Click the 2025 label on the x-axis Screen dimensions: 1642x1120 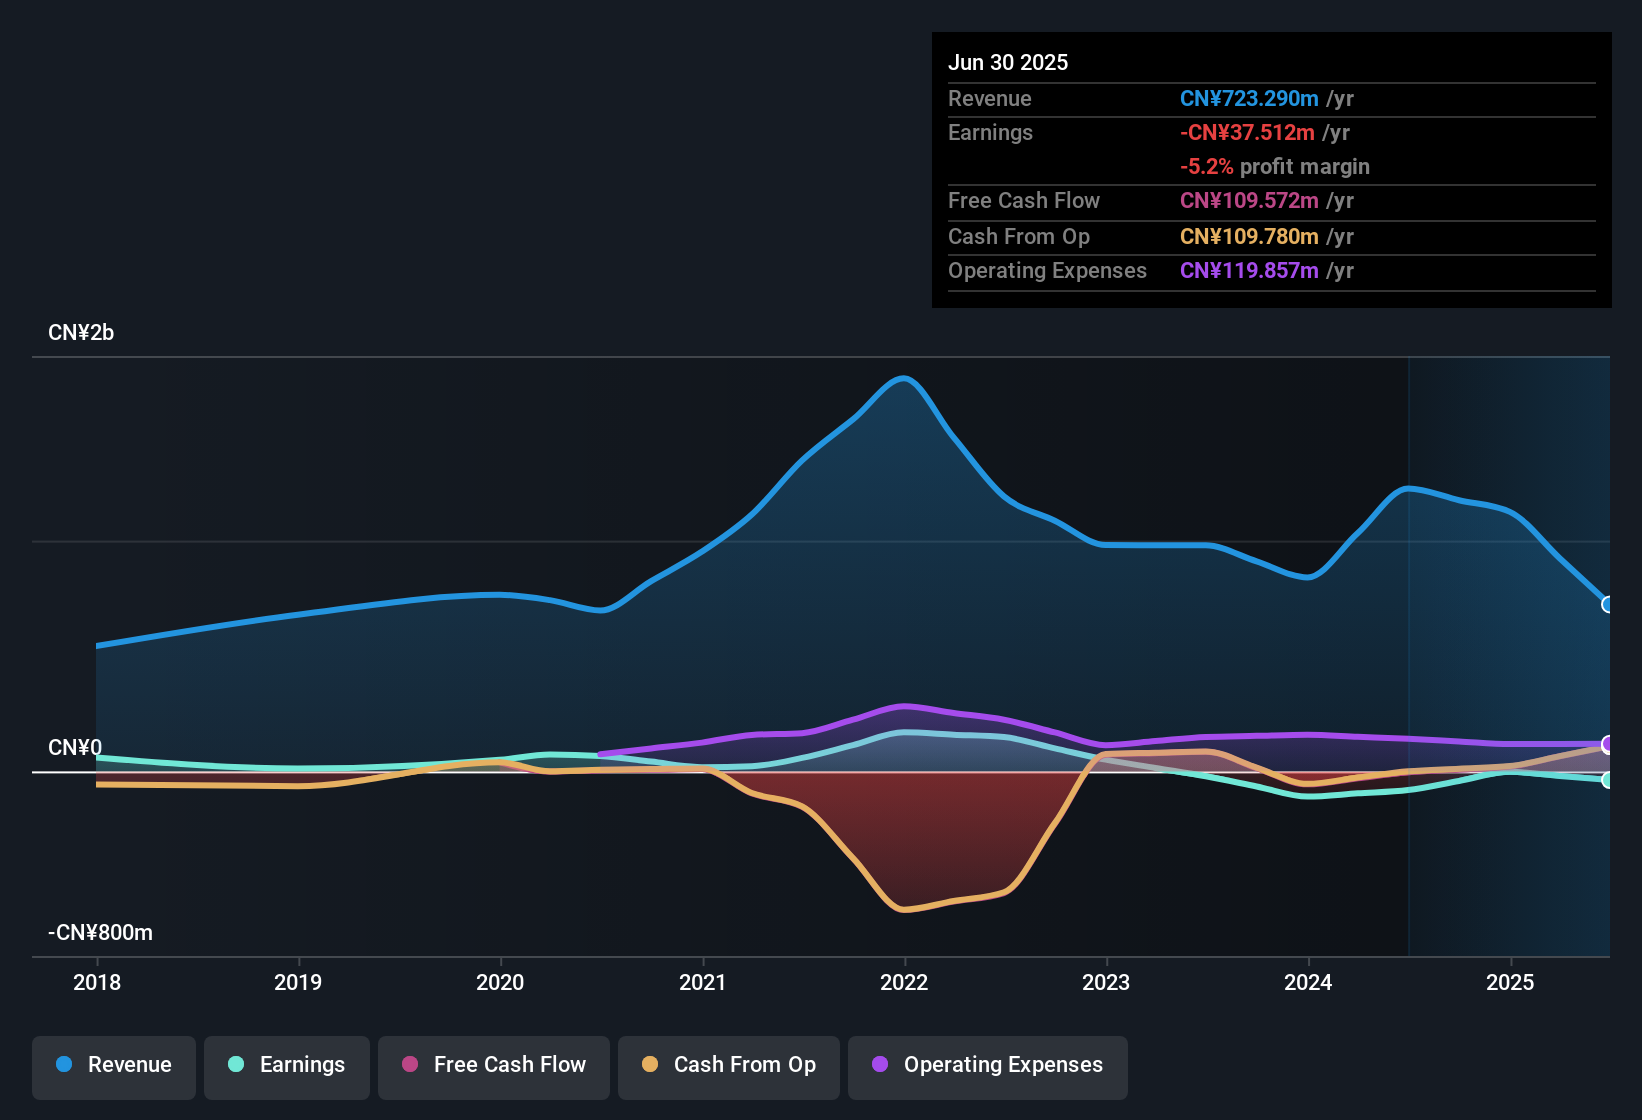click(1512, 983)
